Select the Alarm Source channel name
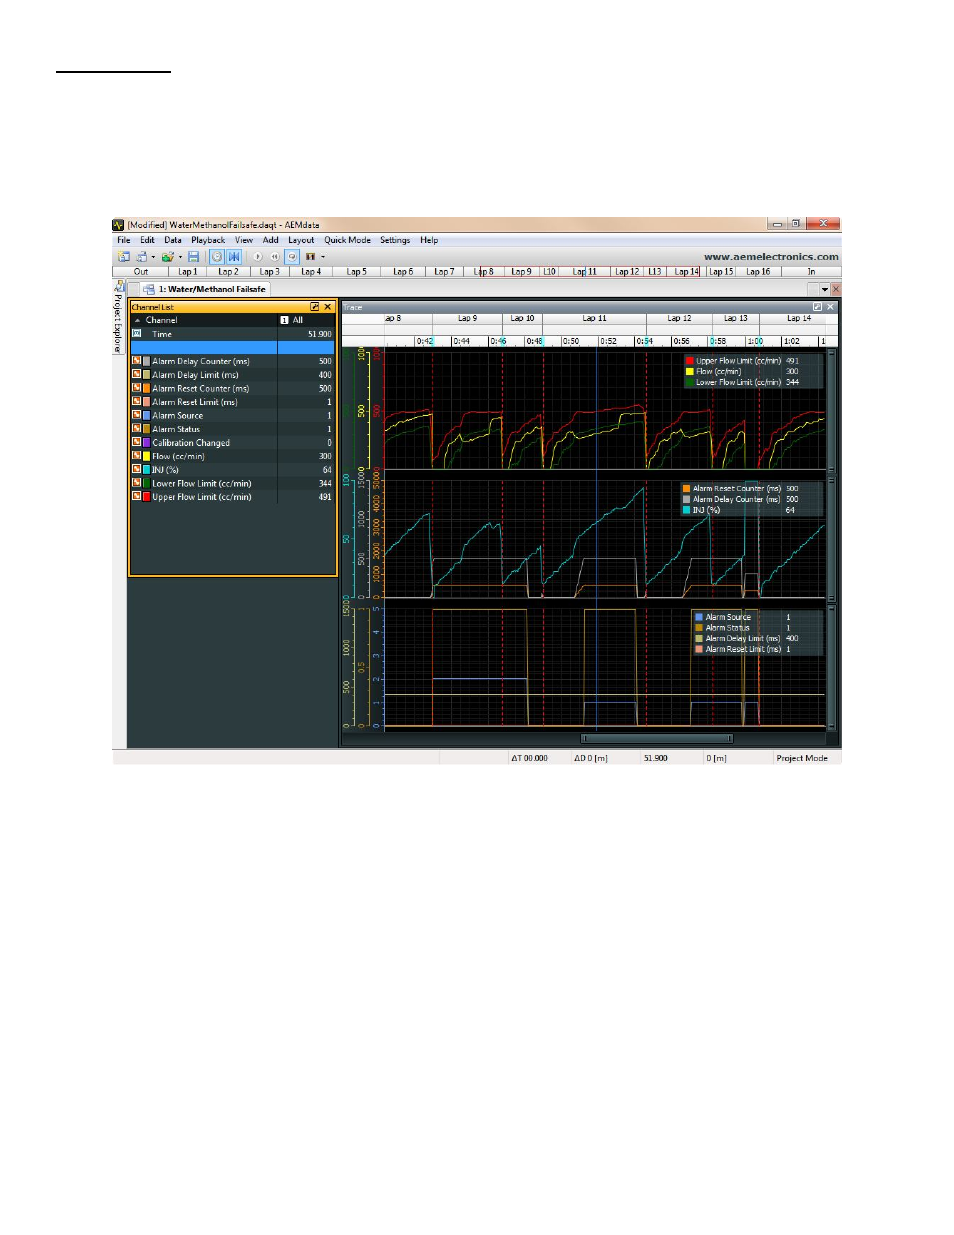954x1235 pixels. [178, 415]
